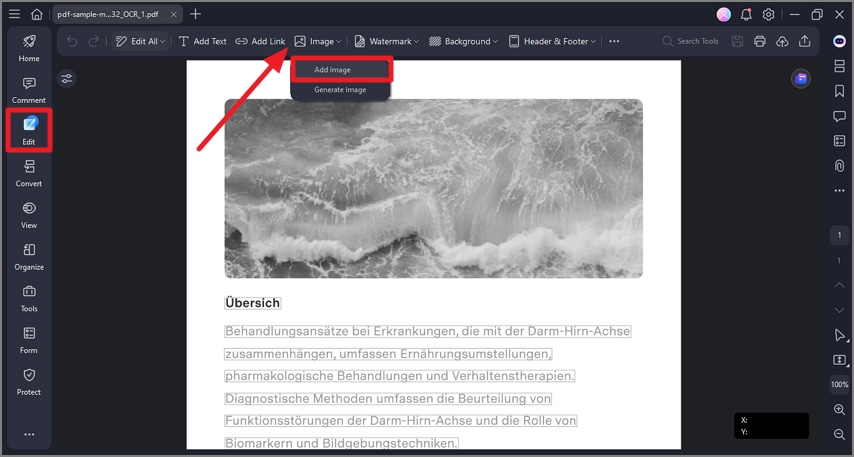
Task: Open Form tools in sidebar
Action: 29,340
